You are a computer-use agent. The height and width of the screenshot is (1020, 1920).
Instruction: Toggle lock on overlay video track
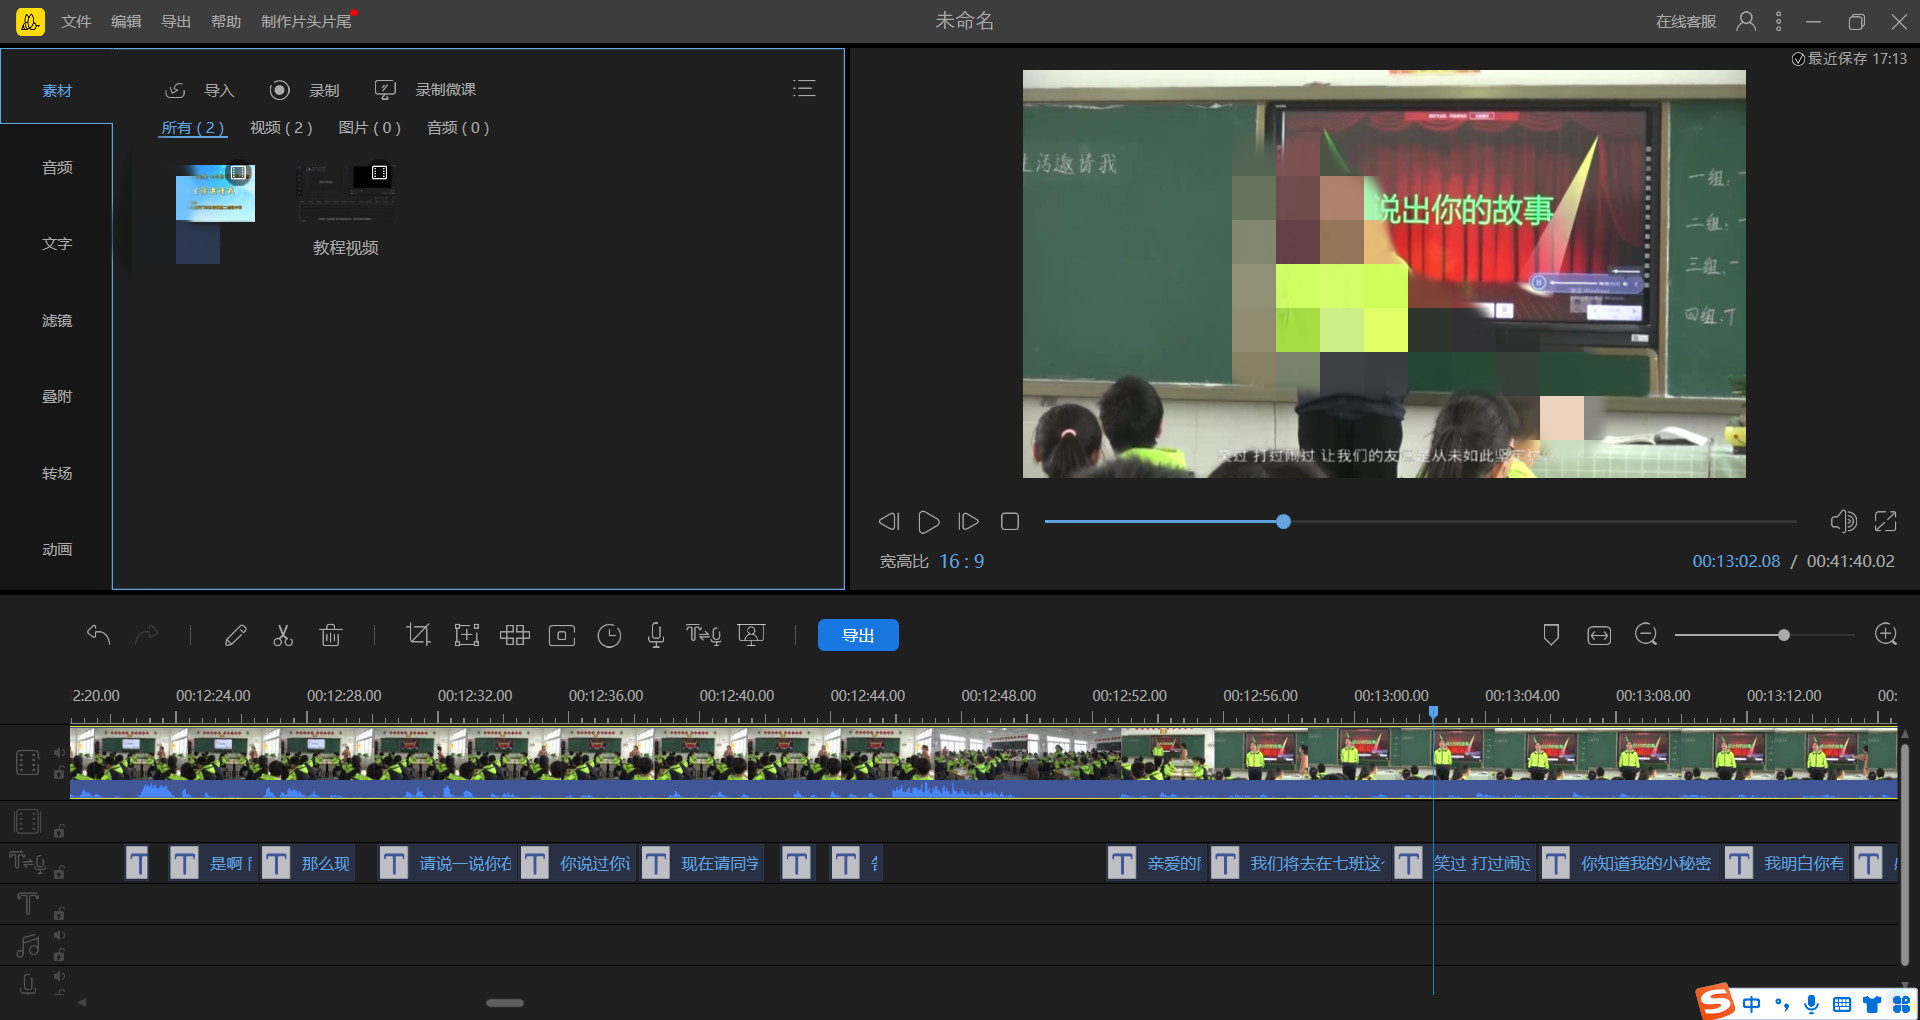point(60,831)
